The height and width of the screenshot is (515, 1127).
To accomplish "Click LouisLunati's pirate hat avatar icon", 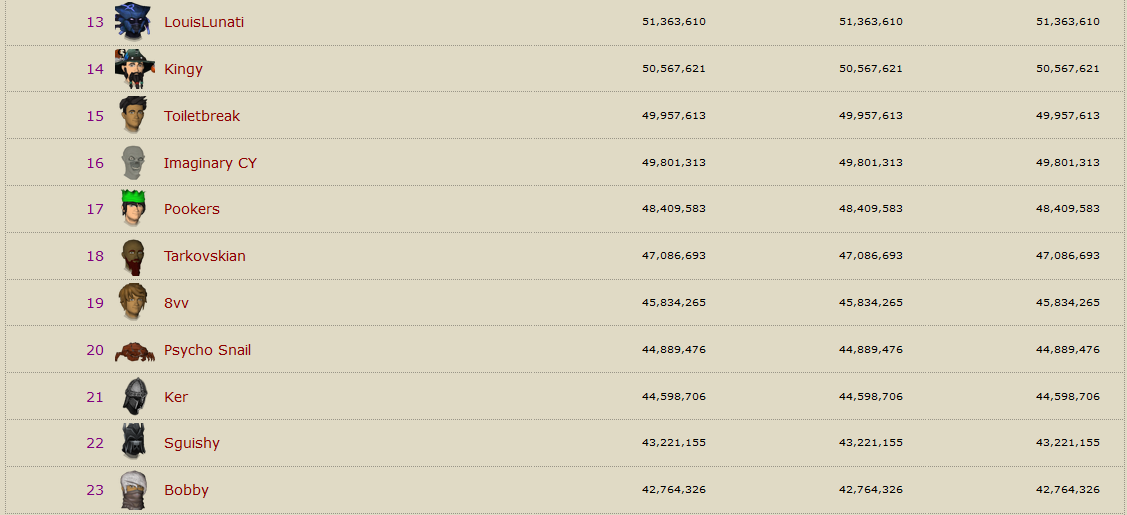I will pos(133,21).
